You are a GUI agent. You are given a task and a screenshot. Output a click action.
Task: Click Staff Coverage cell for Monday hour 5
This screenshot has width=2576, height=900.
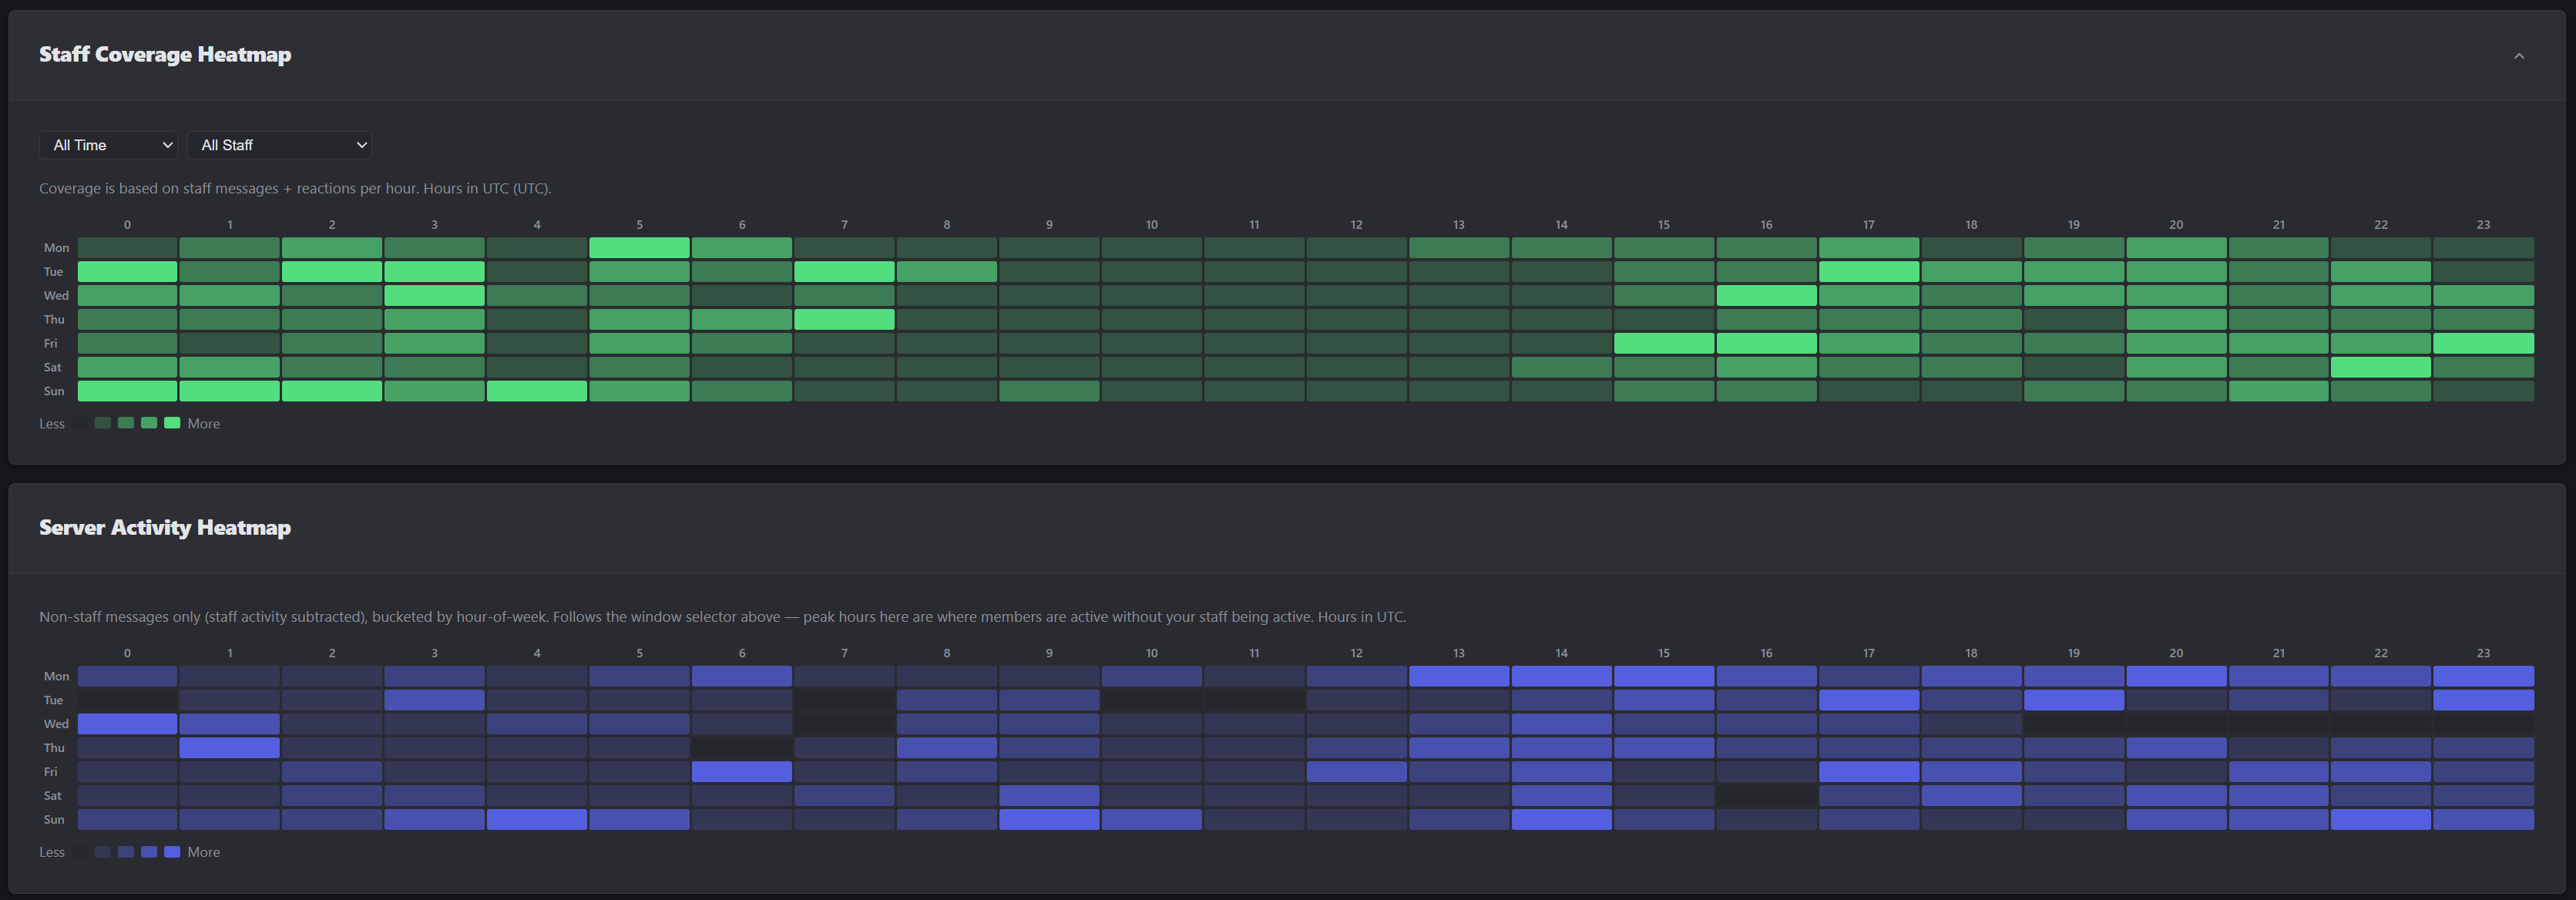[639, 247]
